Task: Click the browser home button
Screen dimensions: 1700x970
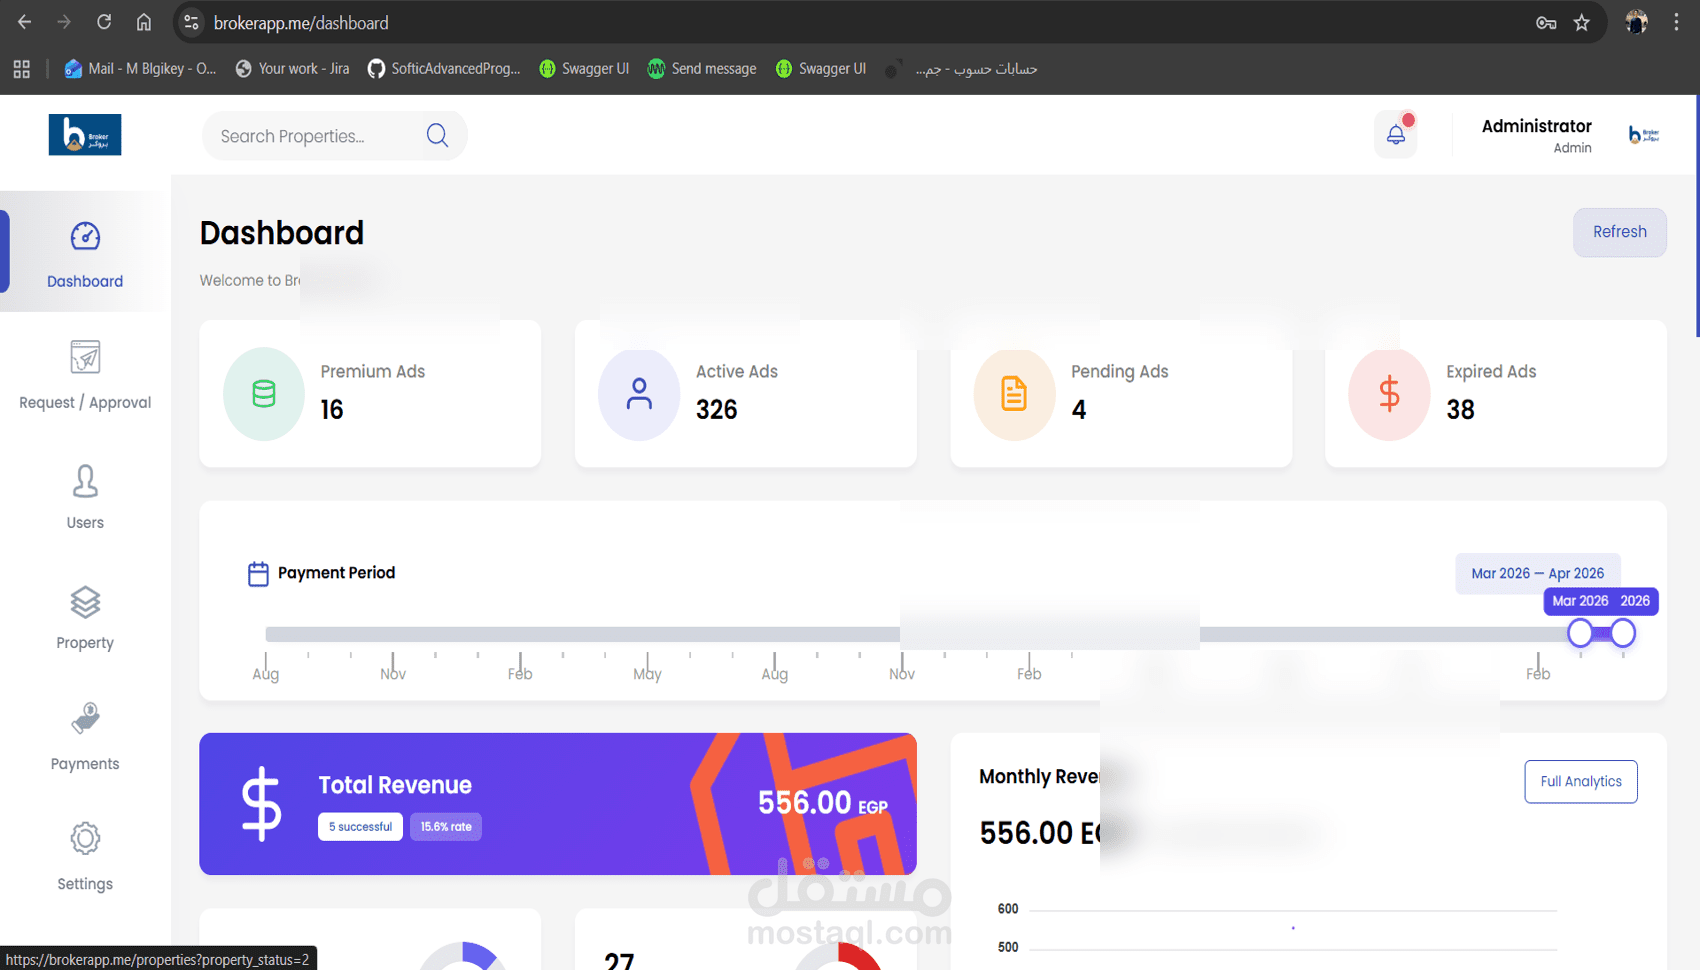Action: click(144, 22)
